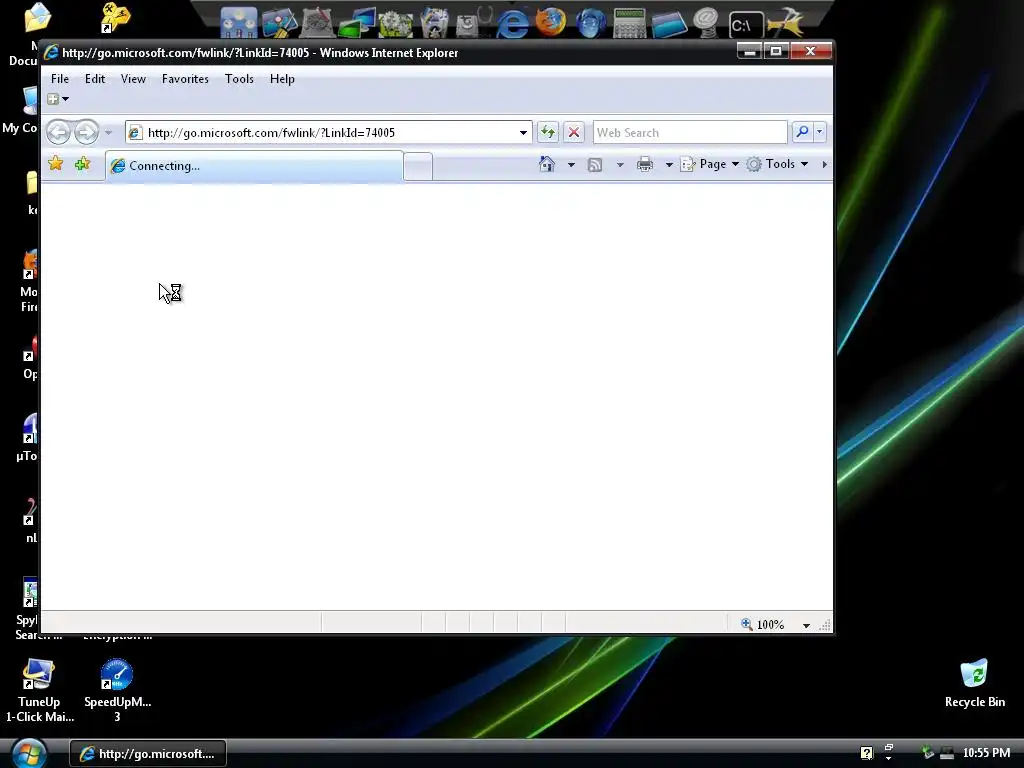Go forward using the Forward arrow button
Screen dimensions: 1024x768
pos(86,133)
